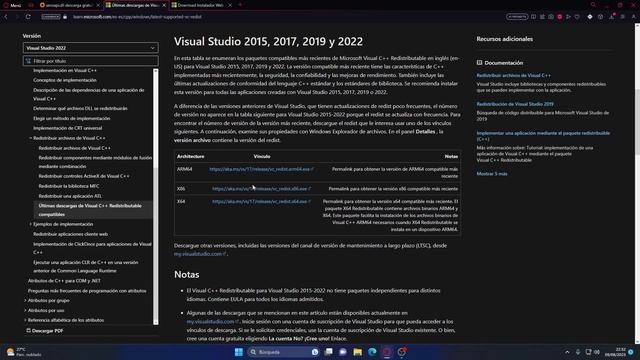Reload the current page
Image resolution: width=640 pixels, height=360 pixels.
click(28, 17)
